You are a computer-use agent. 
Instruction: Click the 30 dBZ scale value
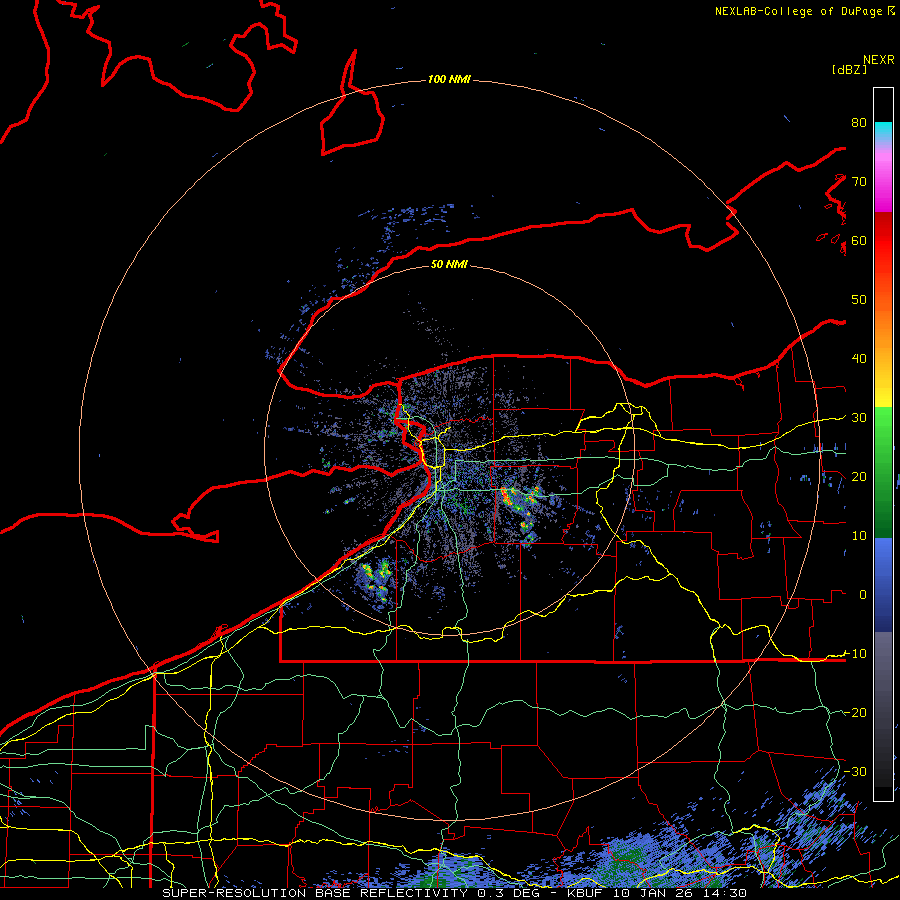coord(859,418)
